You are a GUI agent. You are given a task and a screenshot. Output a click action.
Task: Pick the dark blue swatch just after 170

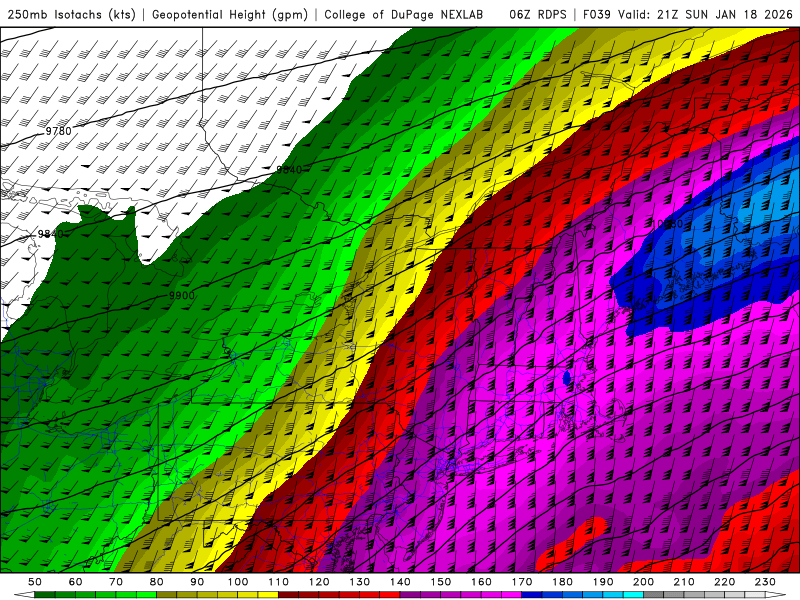pos(532,595)
